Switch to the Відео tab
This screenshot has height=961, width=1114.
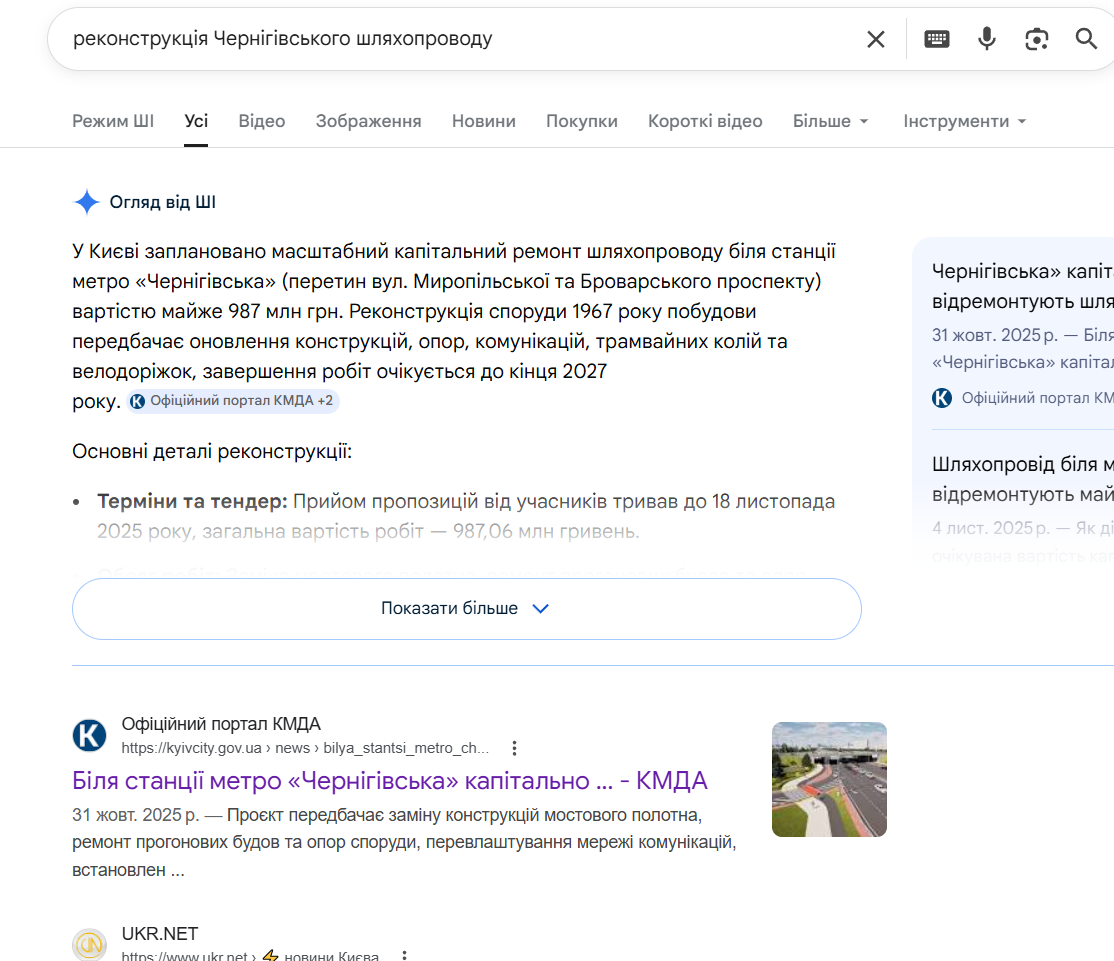click(x=262, y=121)
